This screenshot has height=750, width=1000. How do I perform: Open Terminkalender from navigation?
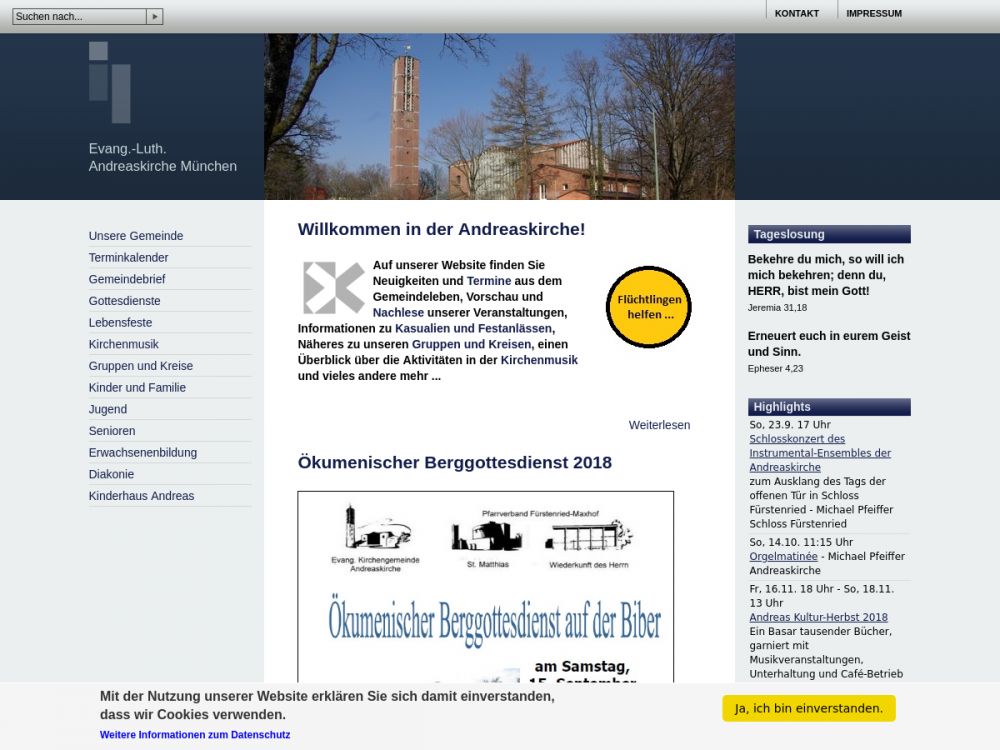(x=128, y=258)
